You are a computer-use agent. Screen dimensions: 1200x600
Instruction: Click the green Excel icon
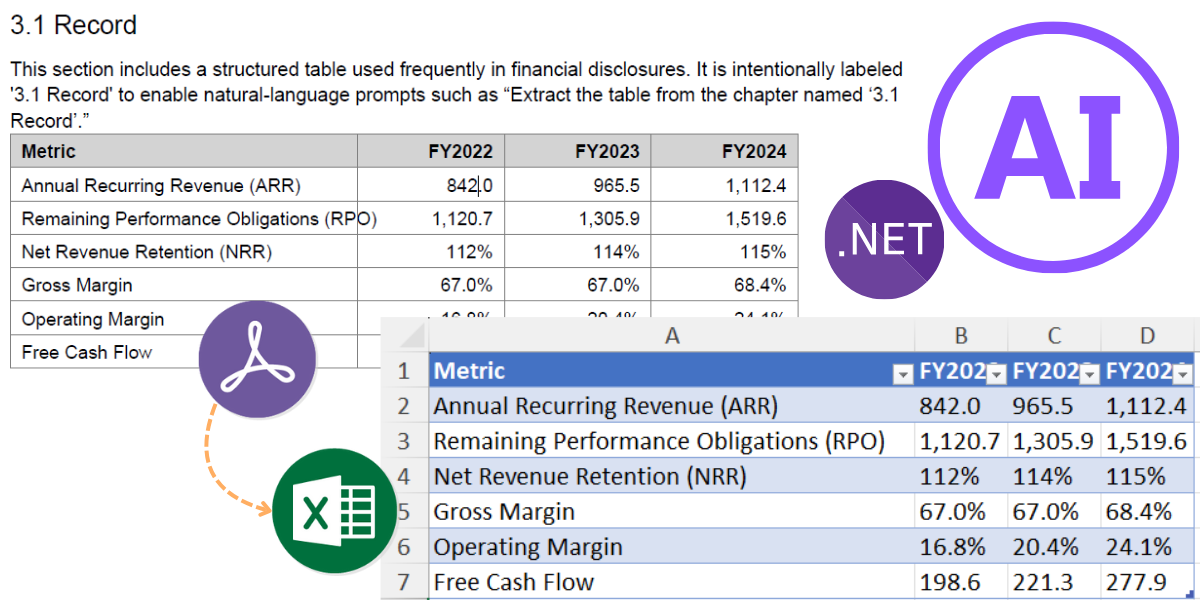[x=336, y=512]
